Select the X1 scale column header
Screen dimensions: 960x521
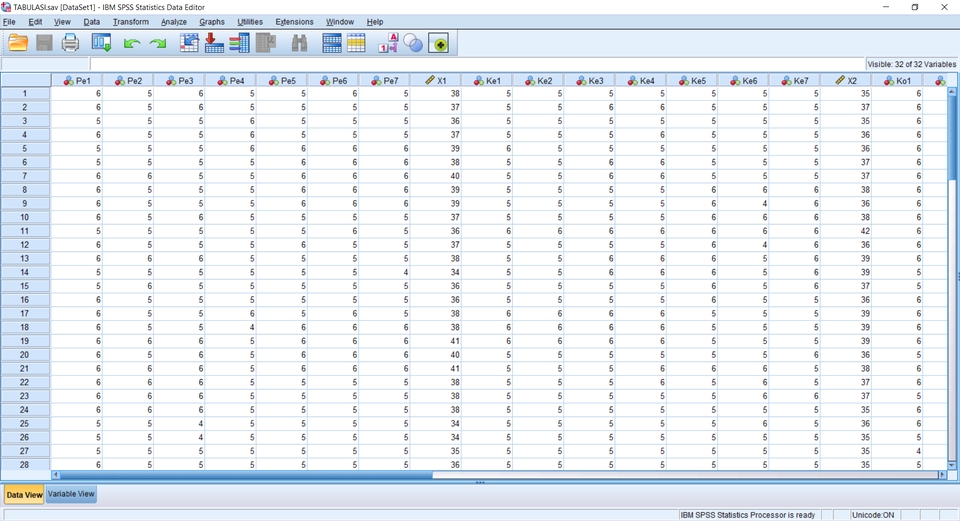[436, 80]
